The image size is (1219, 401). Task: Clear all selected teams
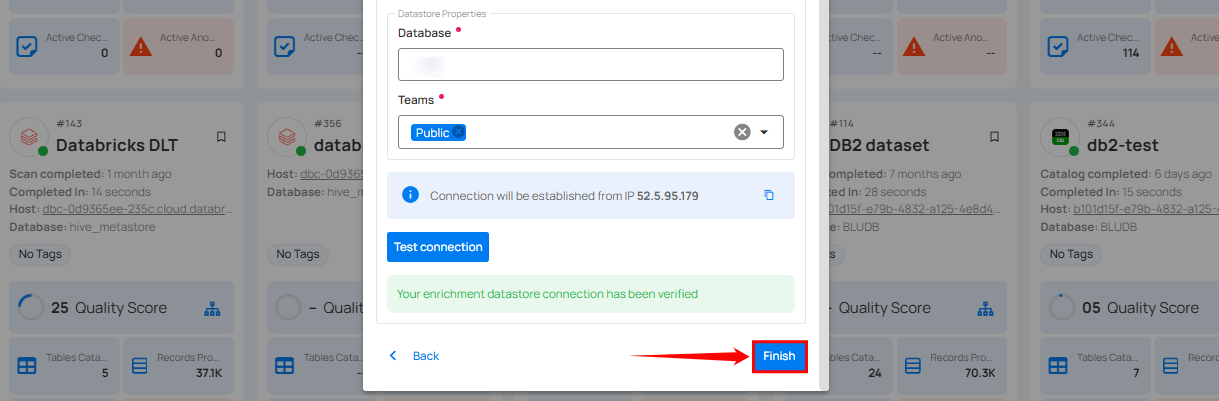click(x=742, y=132)
